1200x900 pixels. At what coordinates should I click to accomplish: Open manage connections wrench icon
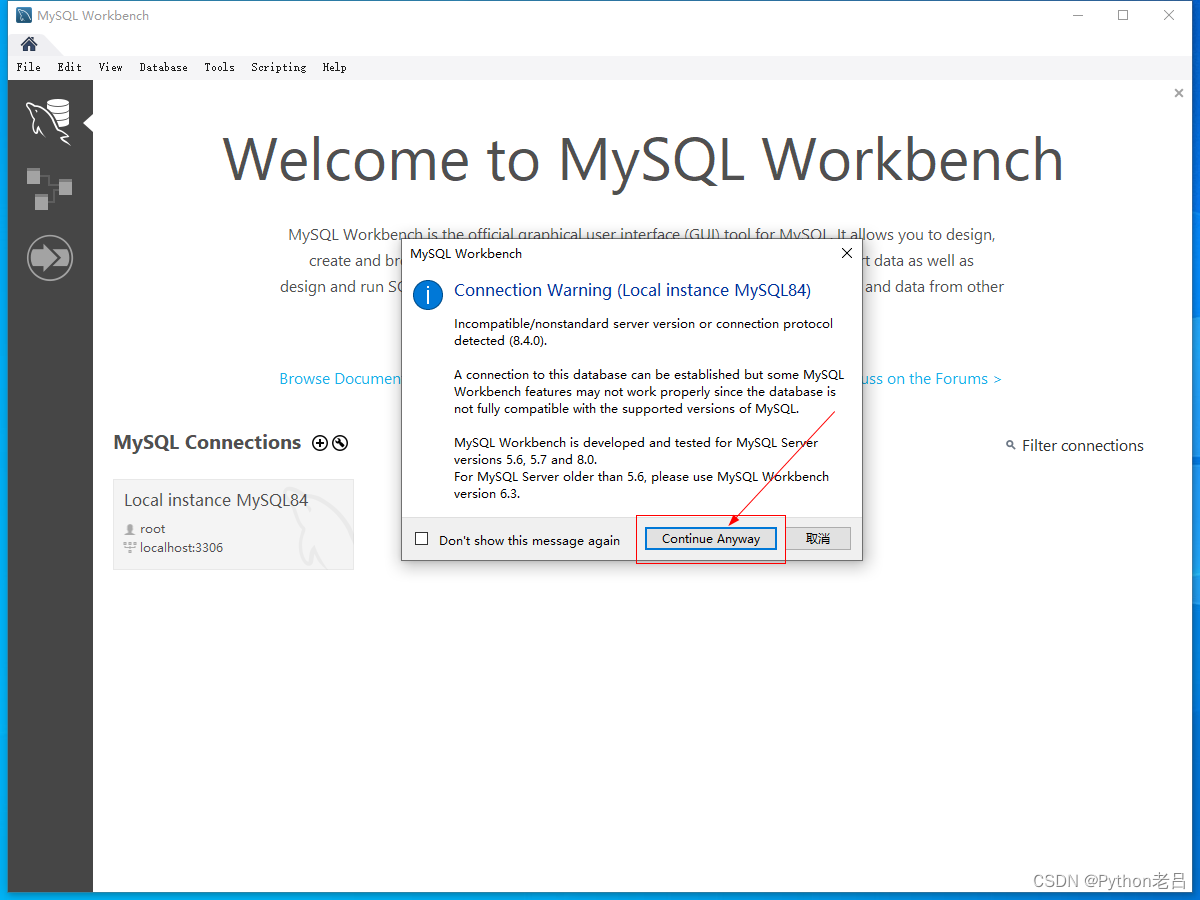[x=340, y=443]
